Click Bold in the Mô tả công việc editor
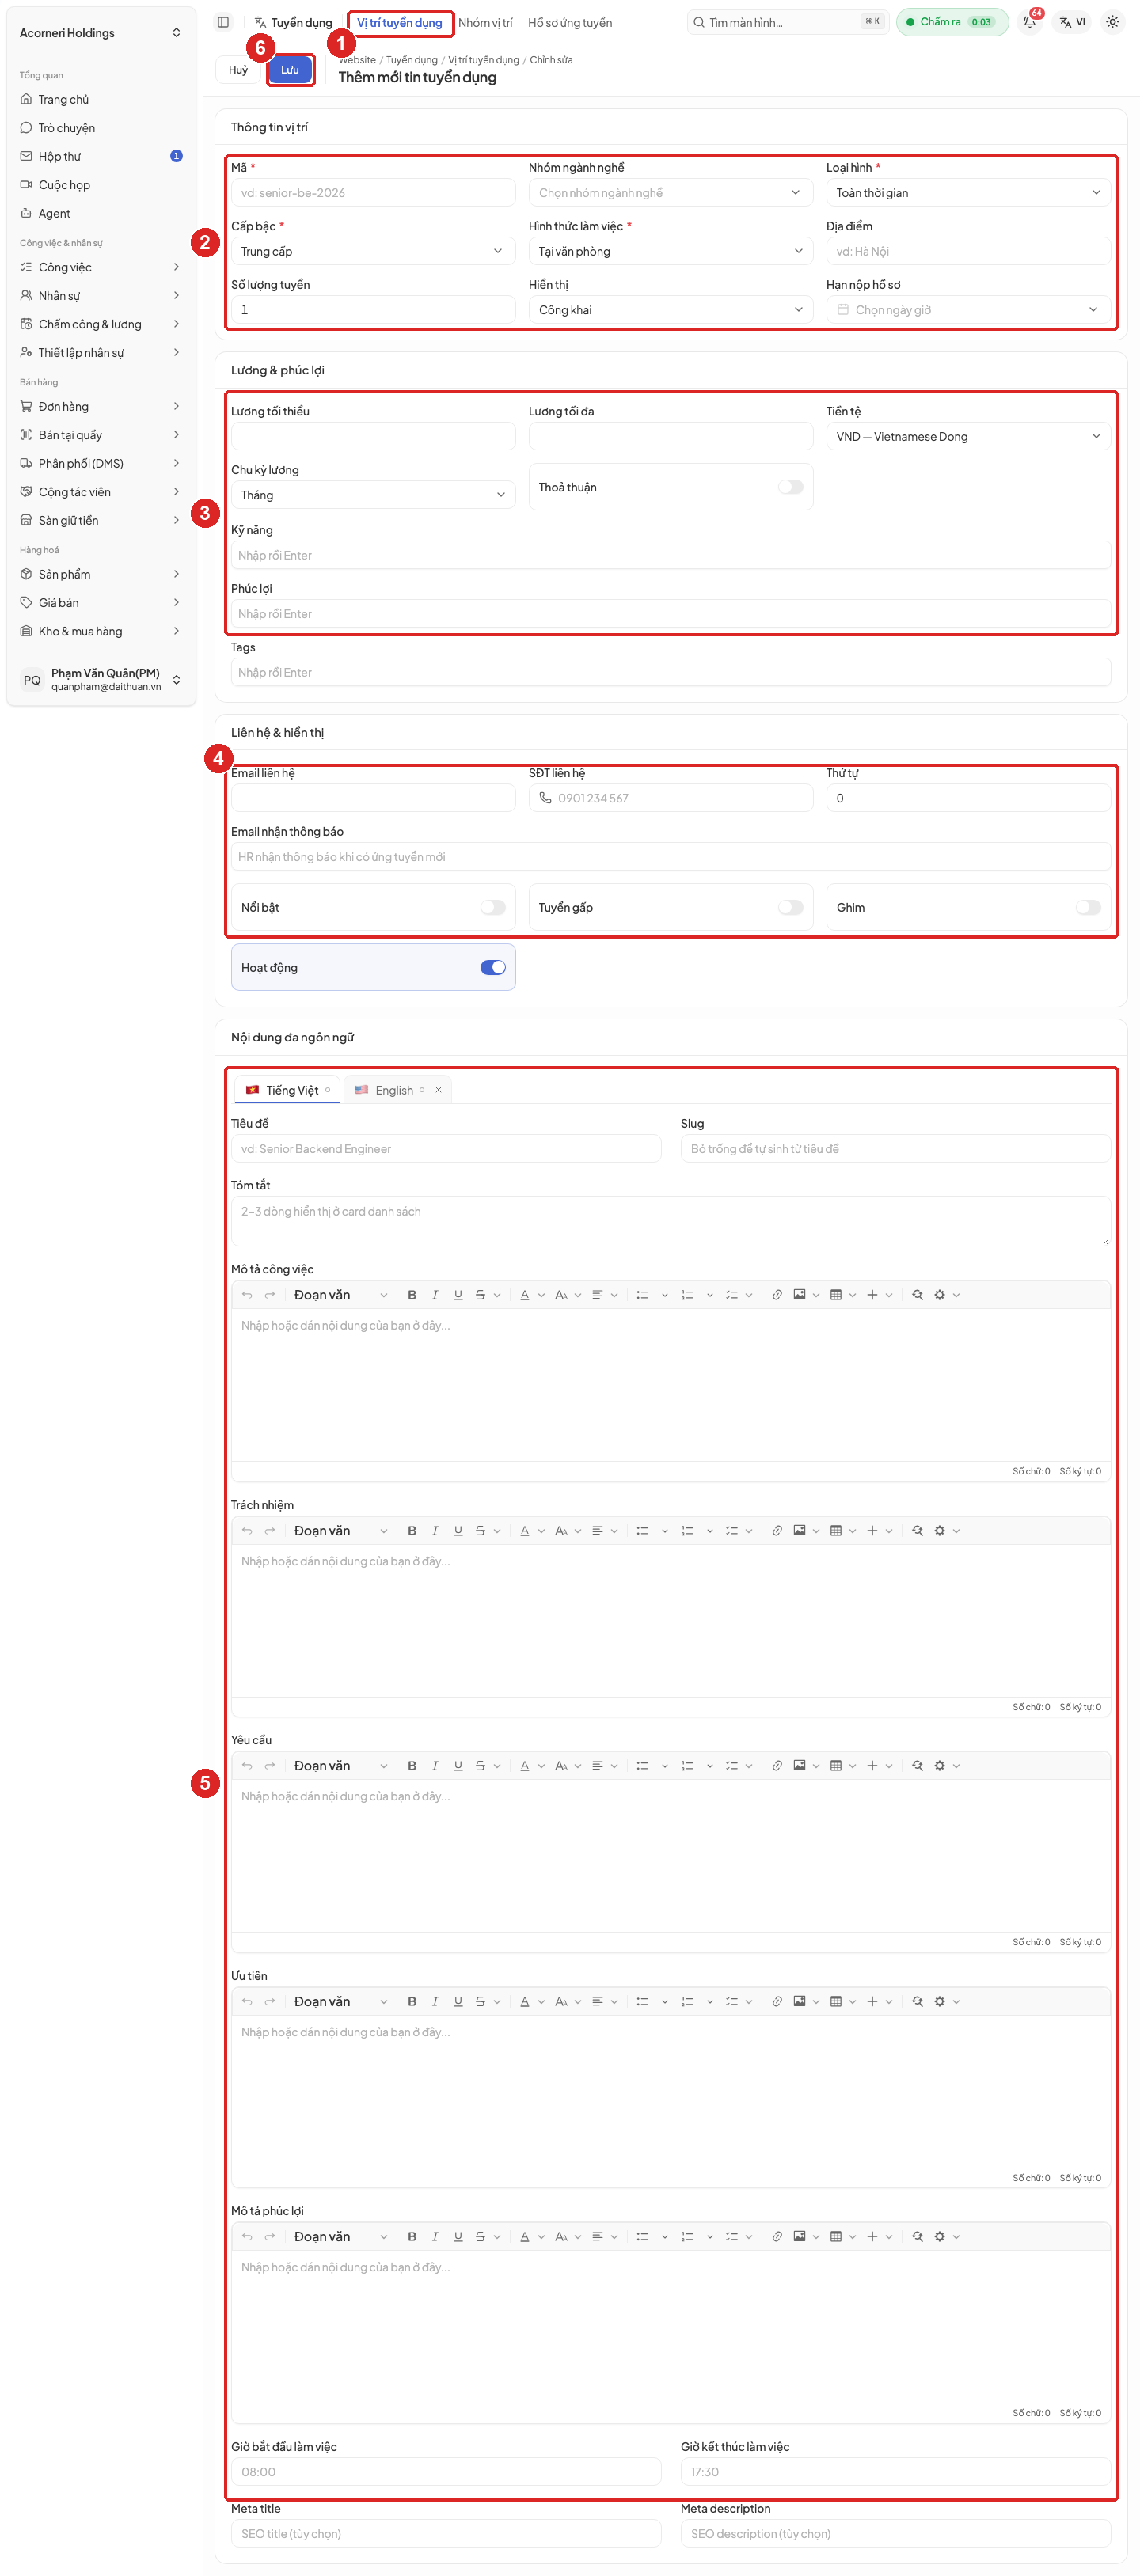Image resolution: width=1140 pixels, height=2576 pixels. [412, 1295]
